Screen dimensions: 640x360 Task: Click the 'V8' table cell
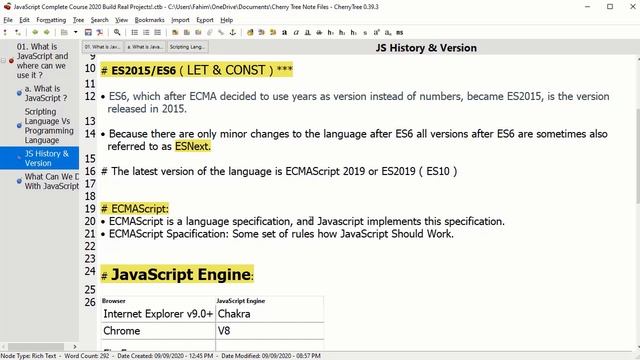269,331
